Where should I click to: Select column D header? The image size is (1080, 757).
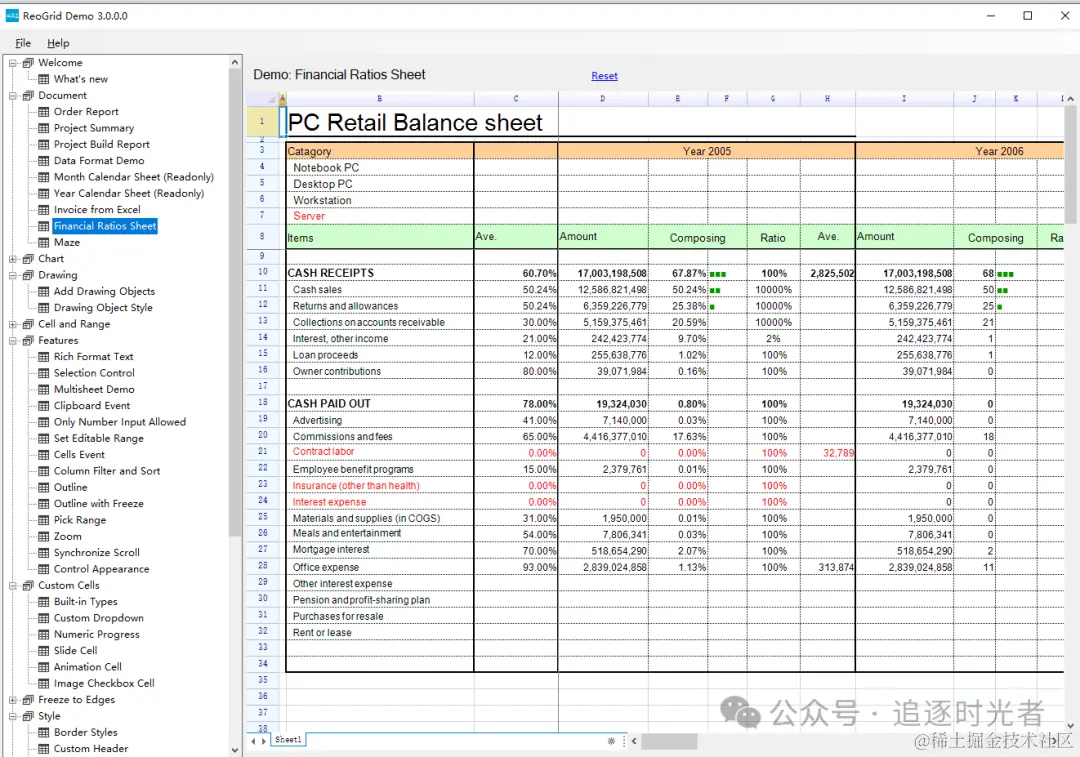coord(603,99)
